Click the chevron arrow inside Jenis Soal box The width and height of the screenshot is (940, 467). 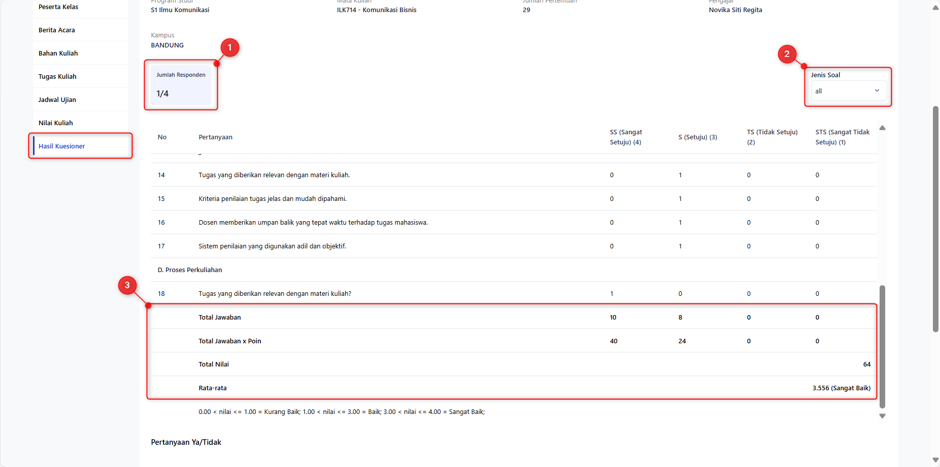876,91
